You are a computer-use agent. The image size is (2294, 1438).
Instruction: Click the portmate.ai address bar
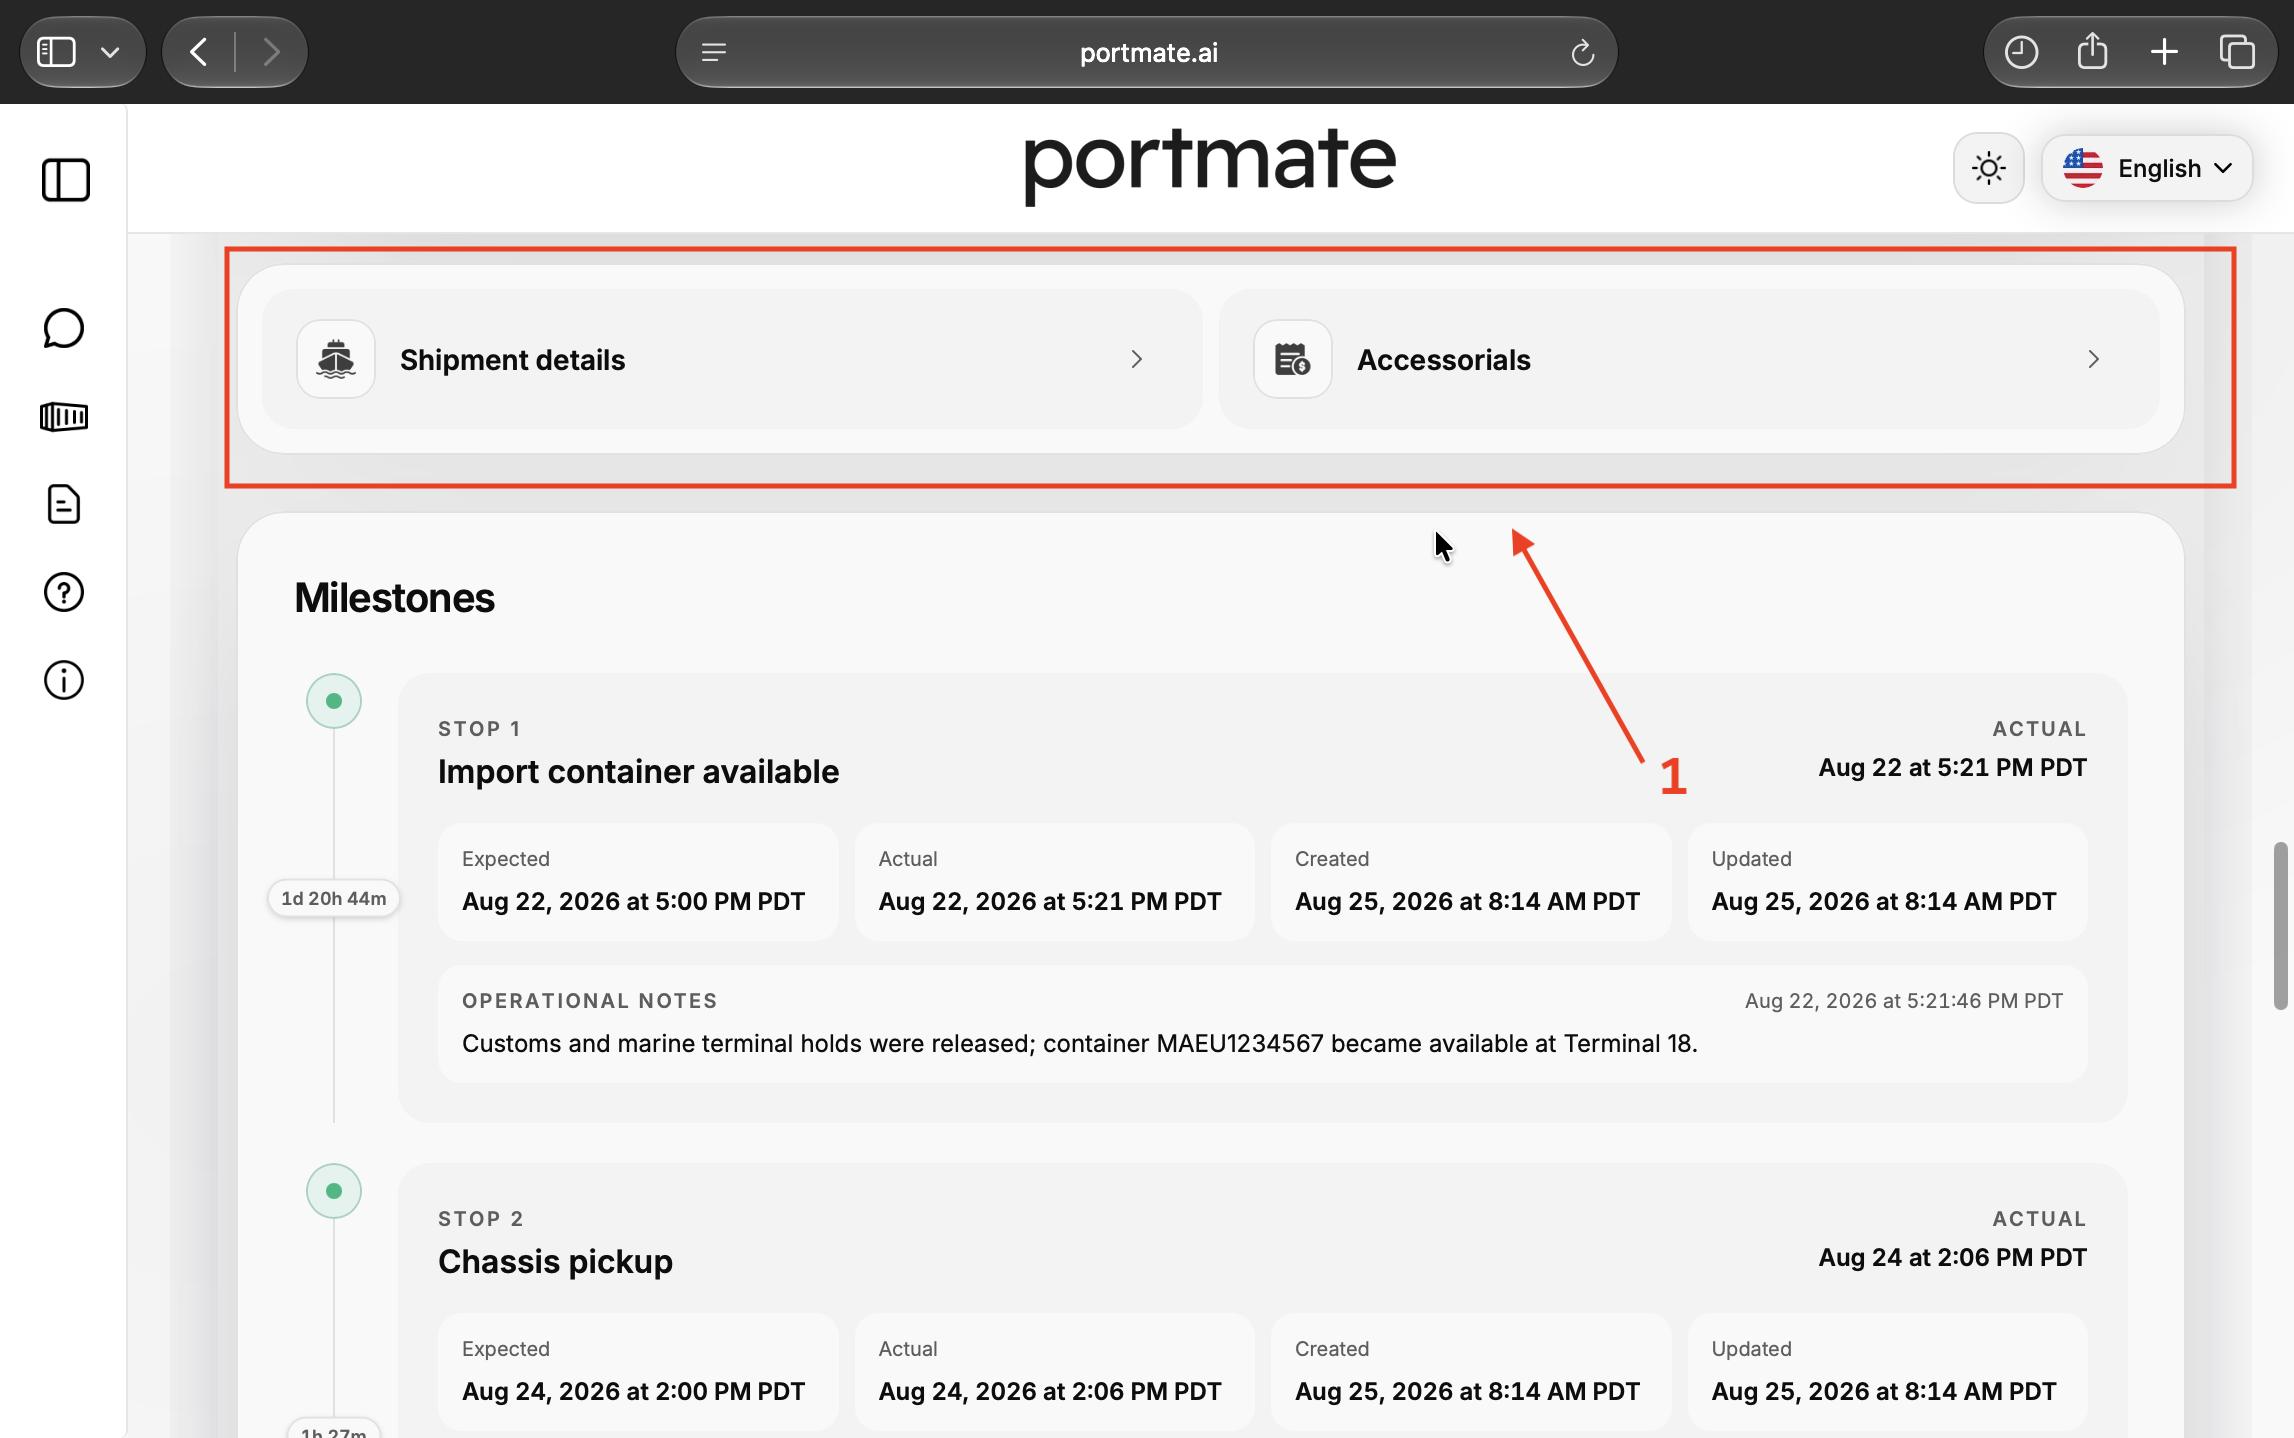coord(1147,52)
